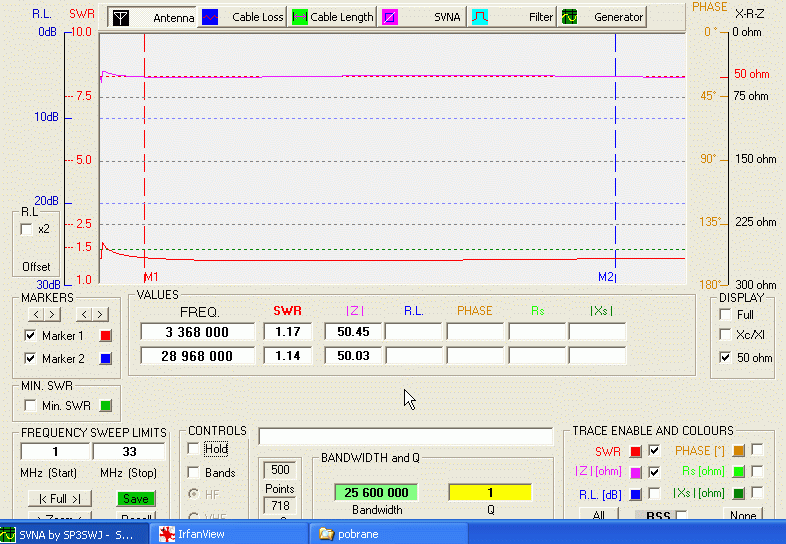Viewport: 786px width, 544px height.
Task: Click the |< Full >| sweep button
Action: (x=59, y=498)
